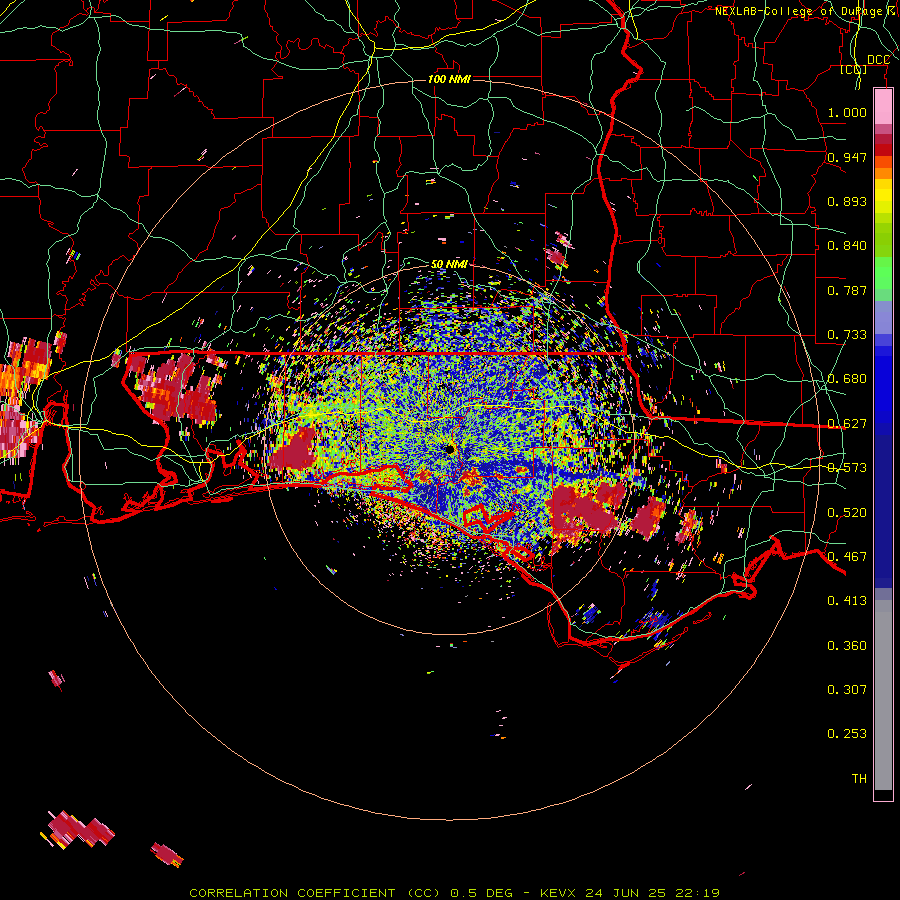
Task: Click the 0.520 legend value
Action: pos(847,512)
